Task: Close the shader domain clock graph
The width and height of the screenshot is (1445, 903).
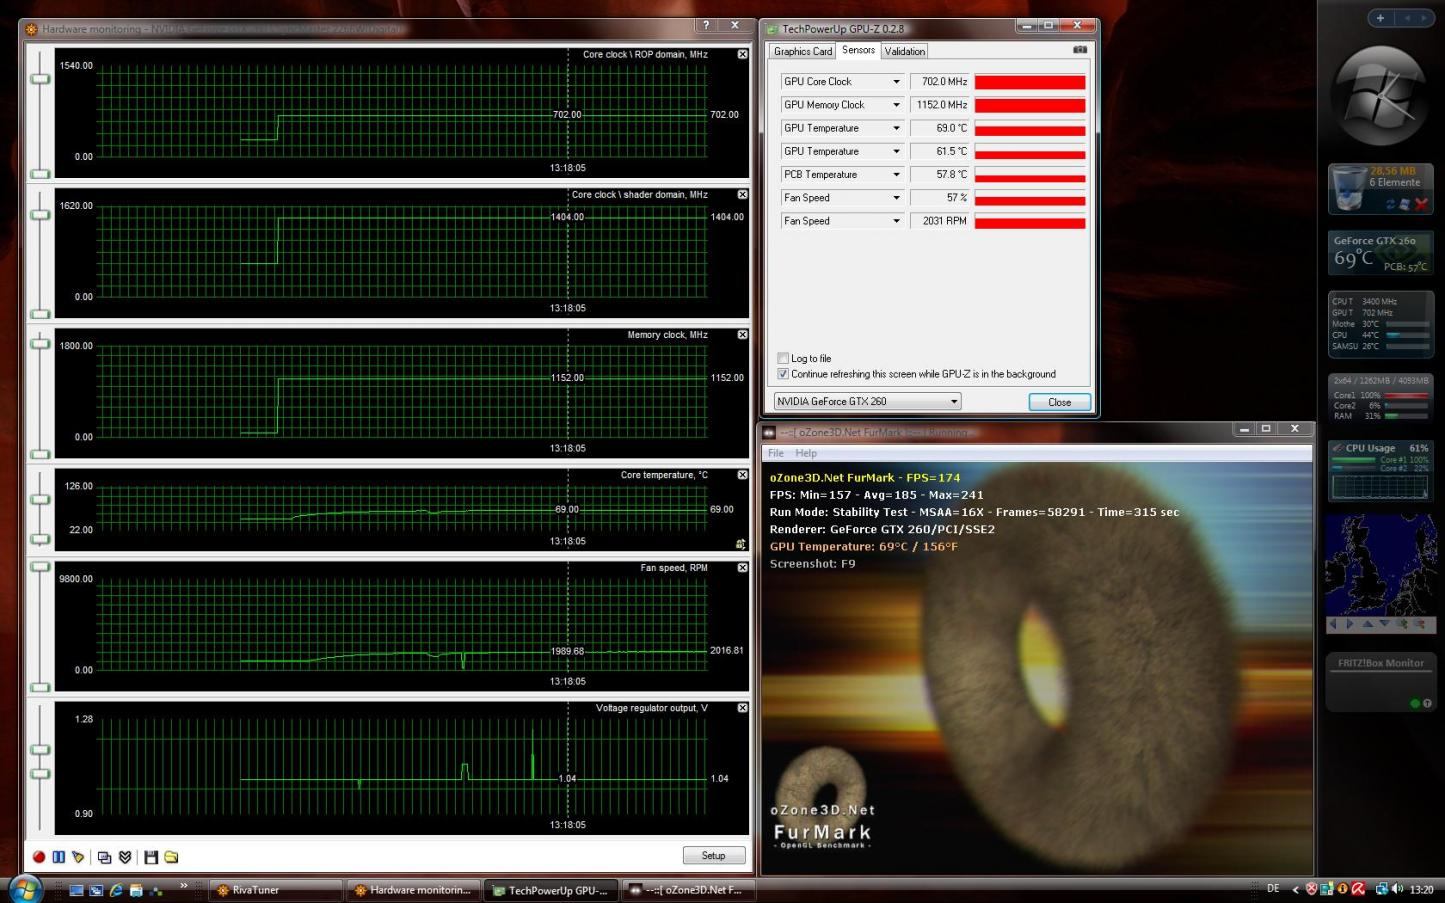Action: pyautogui.click(x=742, y=194)
